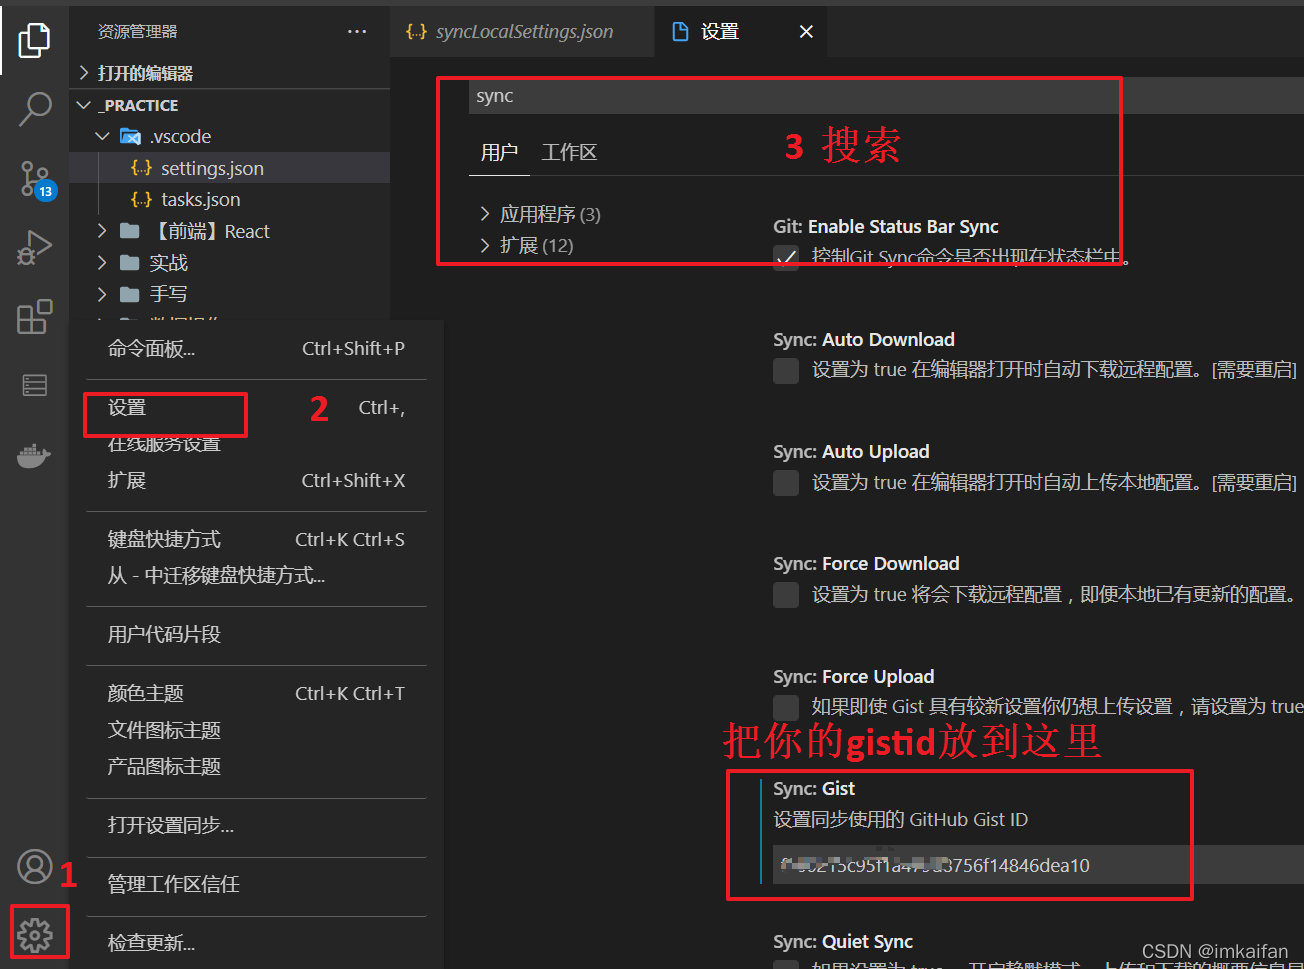
Task: Open the Run and Debug view
Action: (x=34, y=248)
